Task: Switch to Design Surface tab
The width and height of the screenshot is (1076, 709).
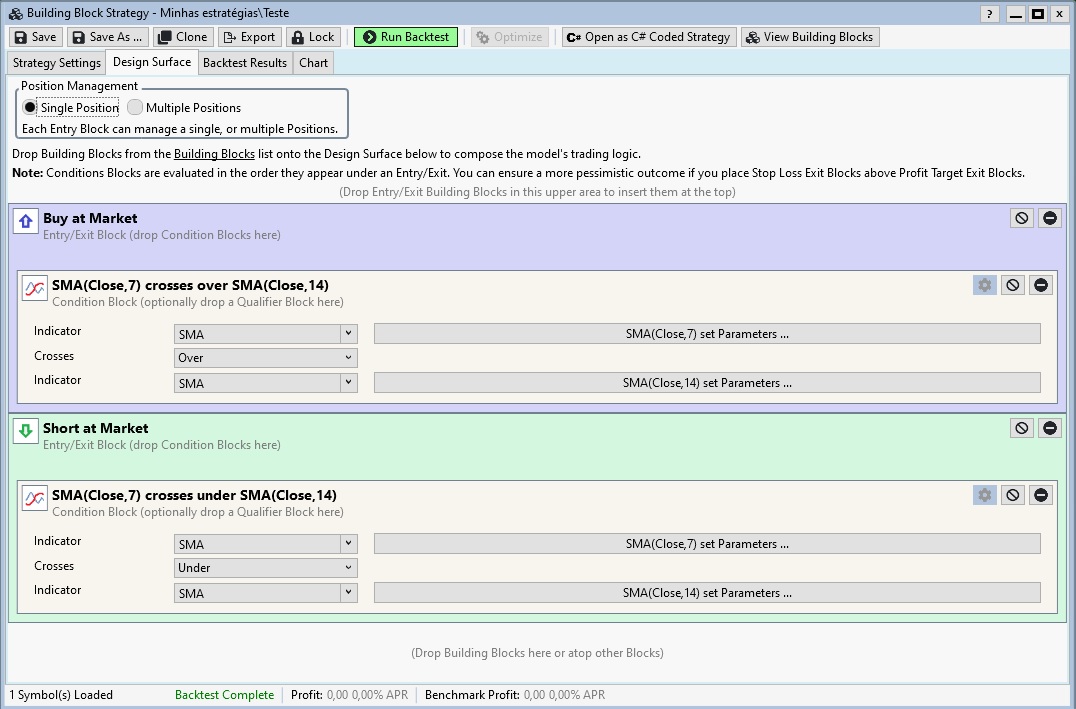Action: [152, 62]
